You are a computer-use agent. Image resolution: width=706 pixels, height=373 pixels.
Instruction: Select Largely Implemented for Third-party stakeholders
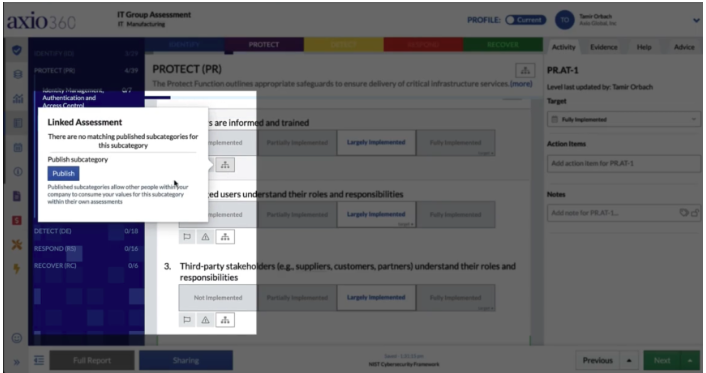(376, 298)
